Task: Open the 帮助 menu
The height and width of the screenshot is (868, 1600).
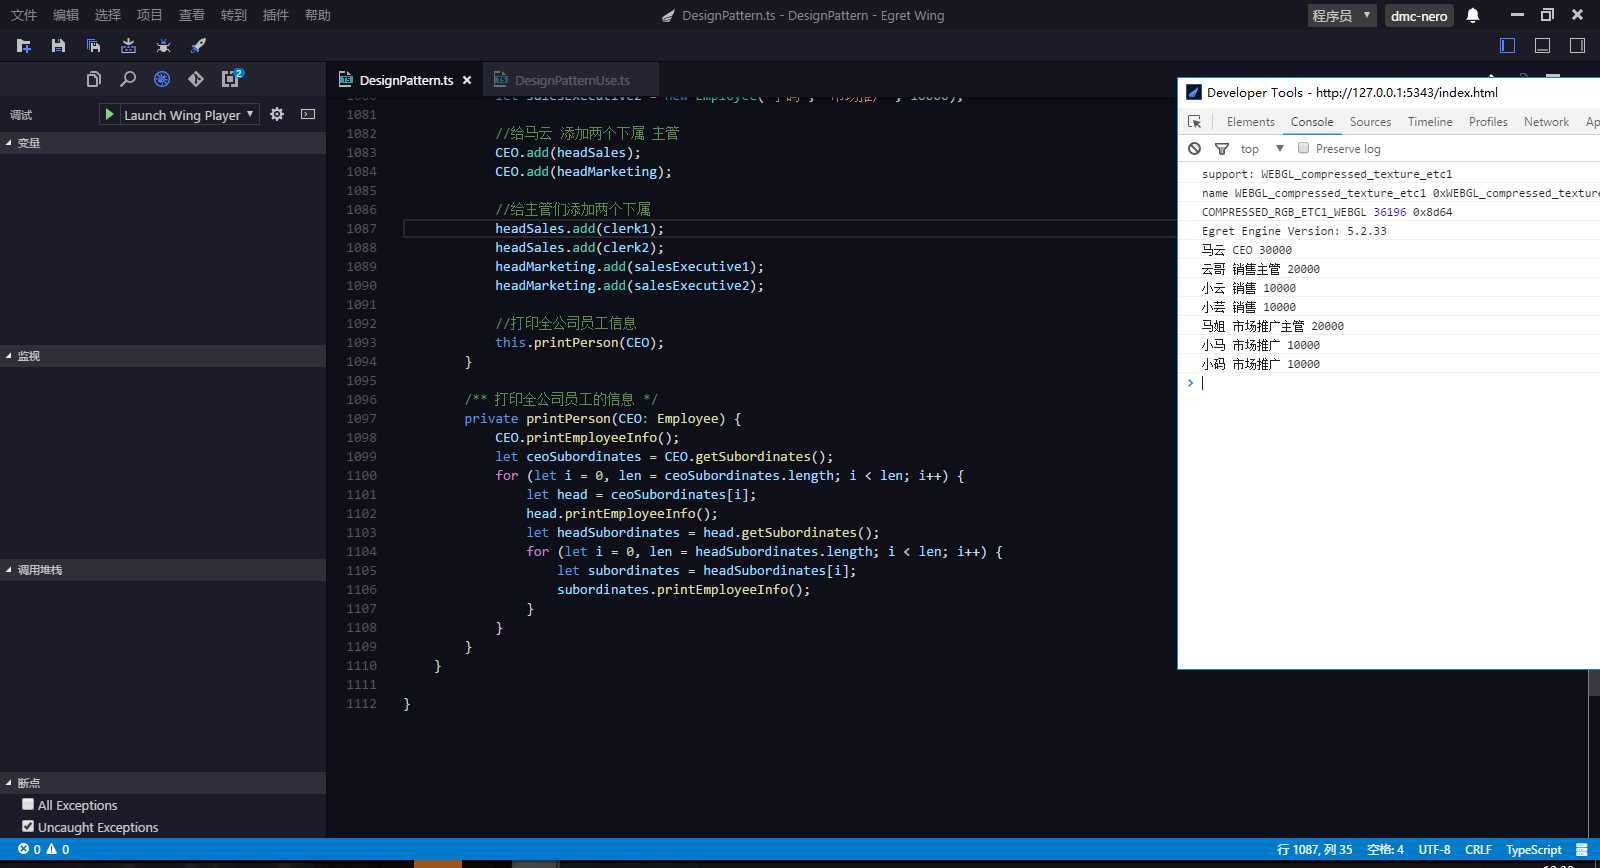Action: pyautogui.click(x=318, y=15)
